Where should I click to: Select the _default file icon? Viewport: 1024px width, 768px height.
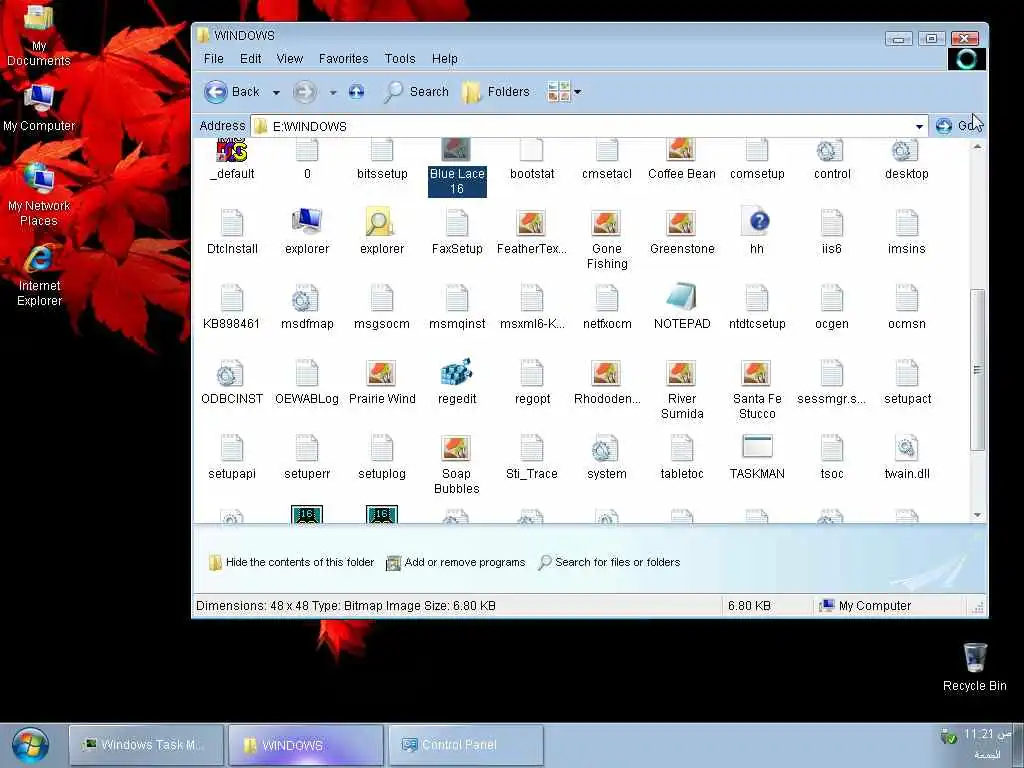pyautogui.click(x=232, y=160)
